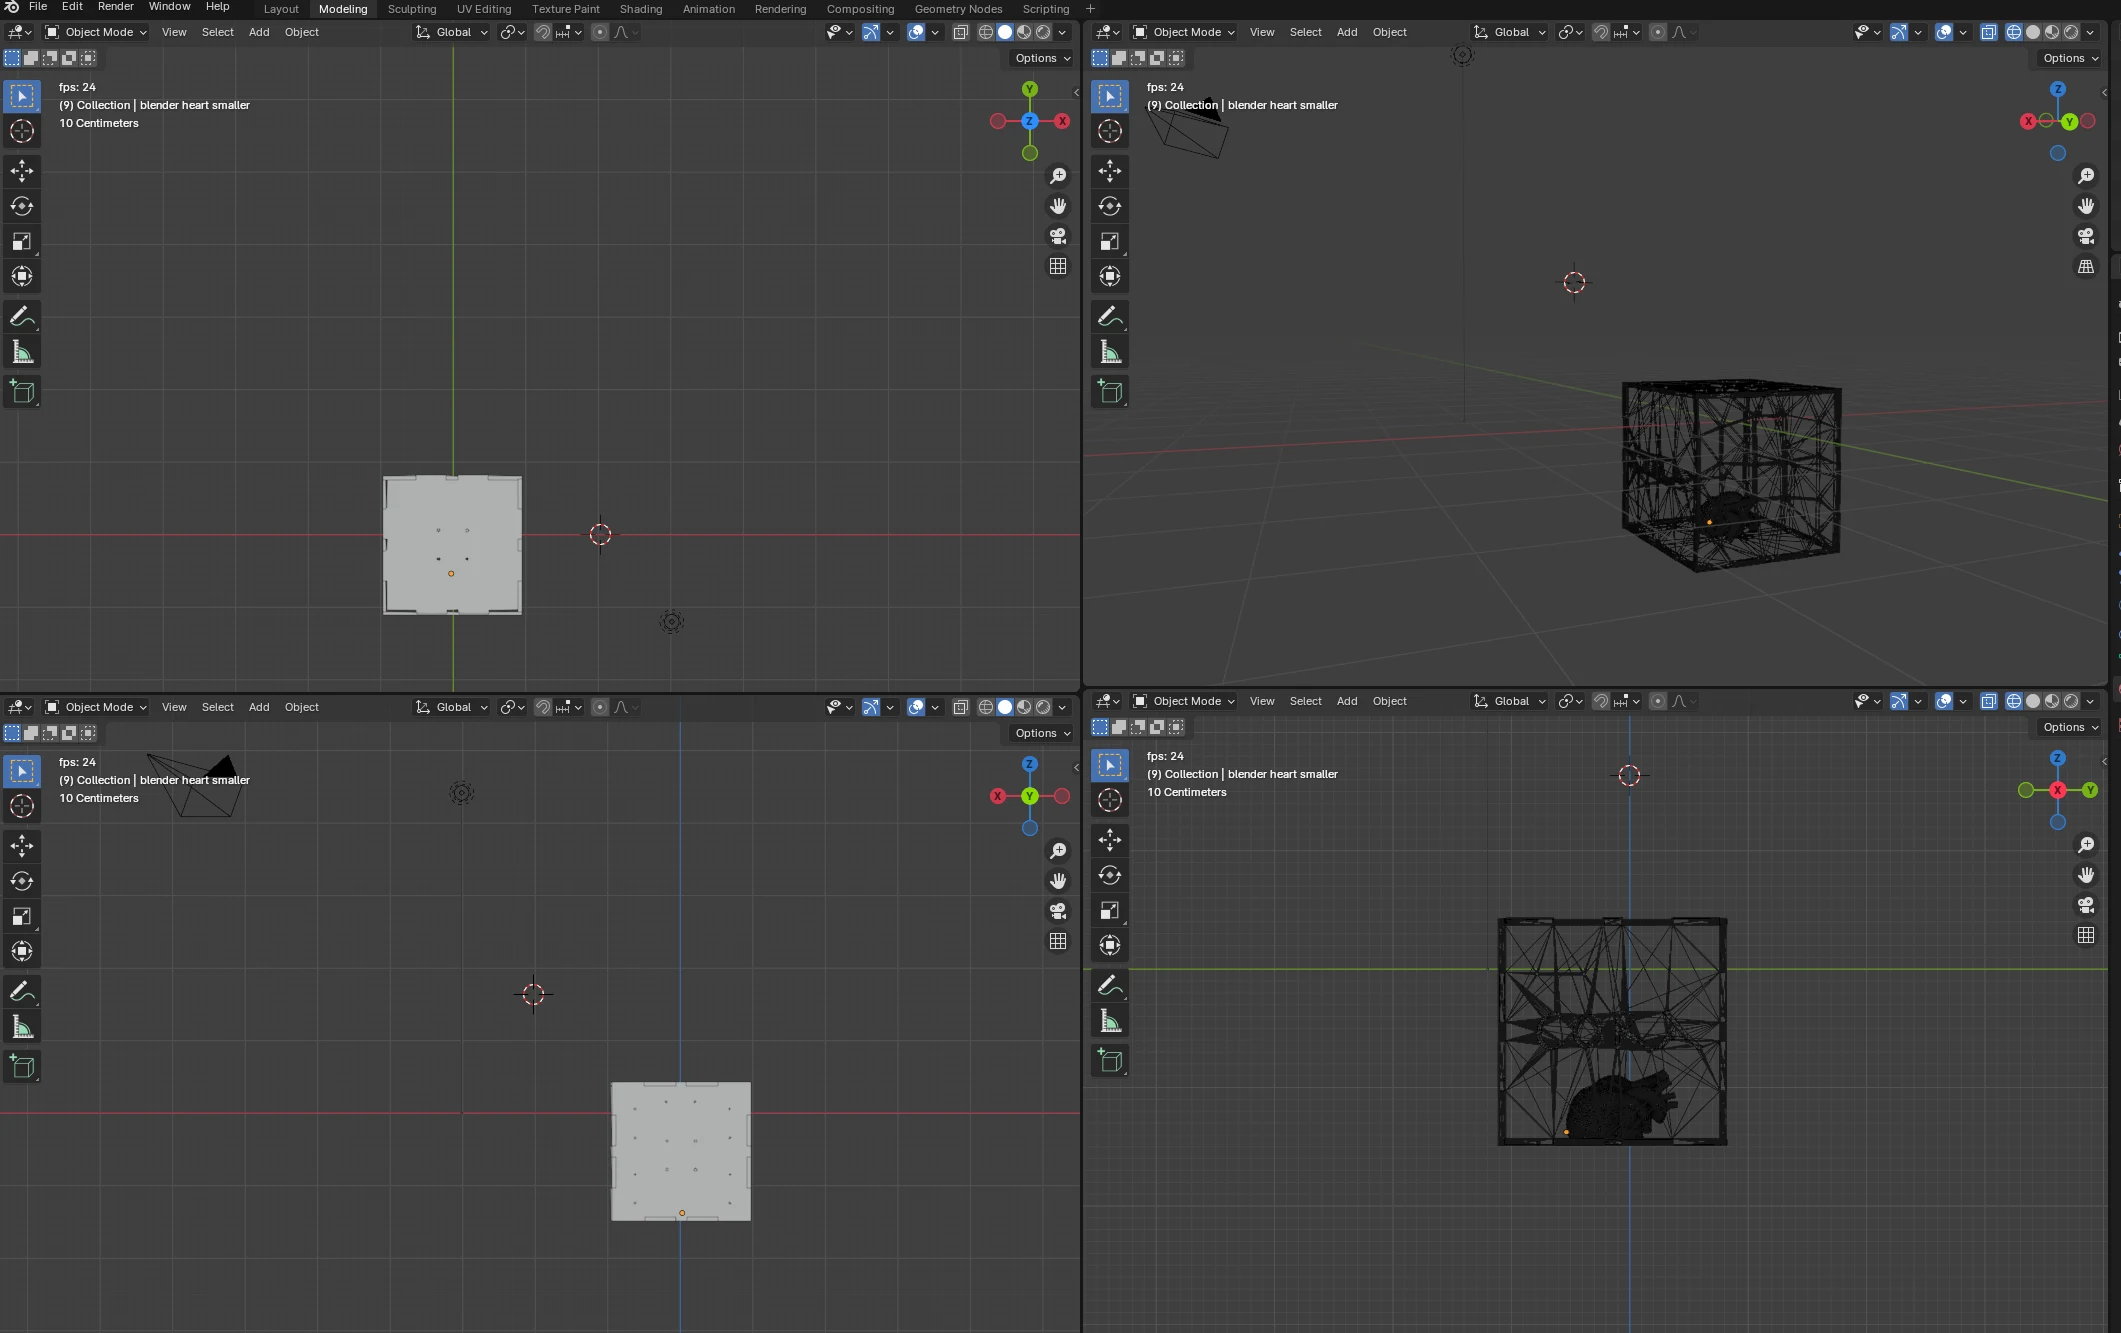Toggle proportional editing in top-left viewport header
2121x1333 pixels.
600,32
